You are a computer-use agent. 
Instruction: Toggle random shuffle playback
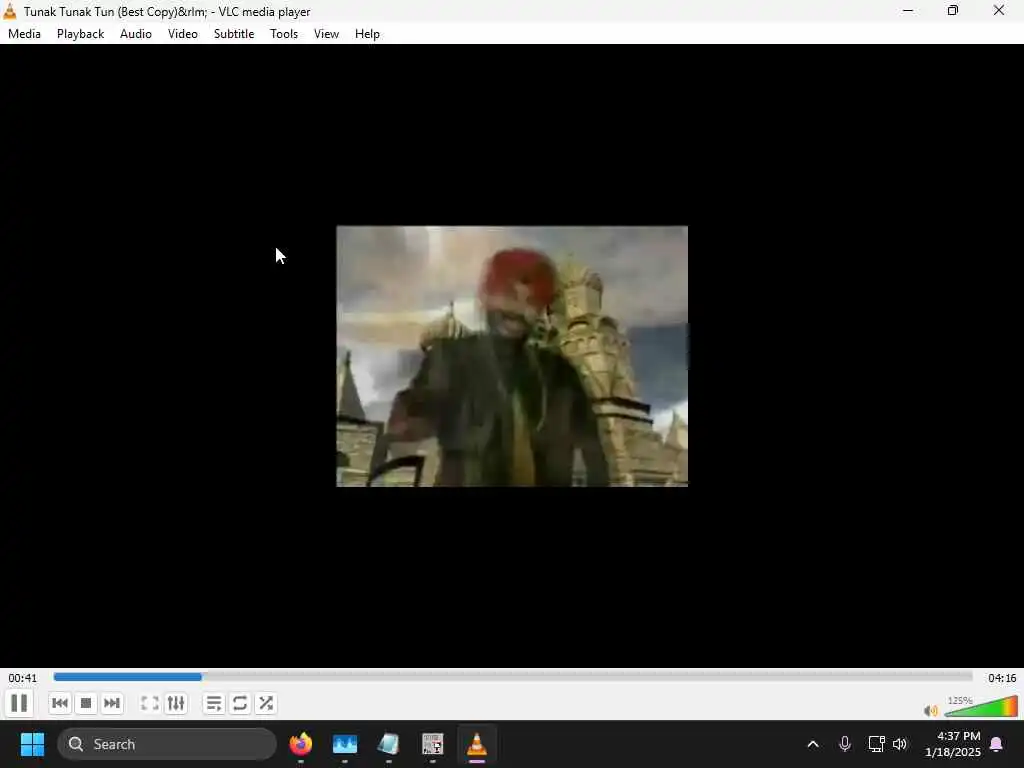pos(266,703)
